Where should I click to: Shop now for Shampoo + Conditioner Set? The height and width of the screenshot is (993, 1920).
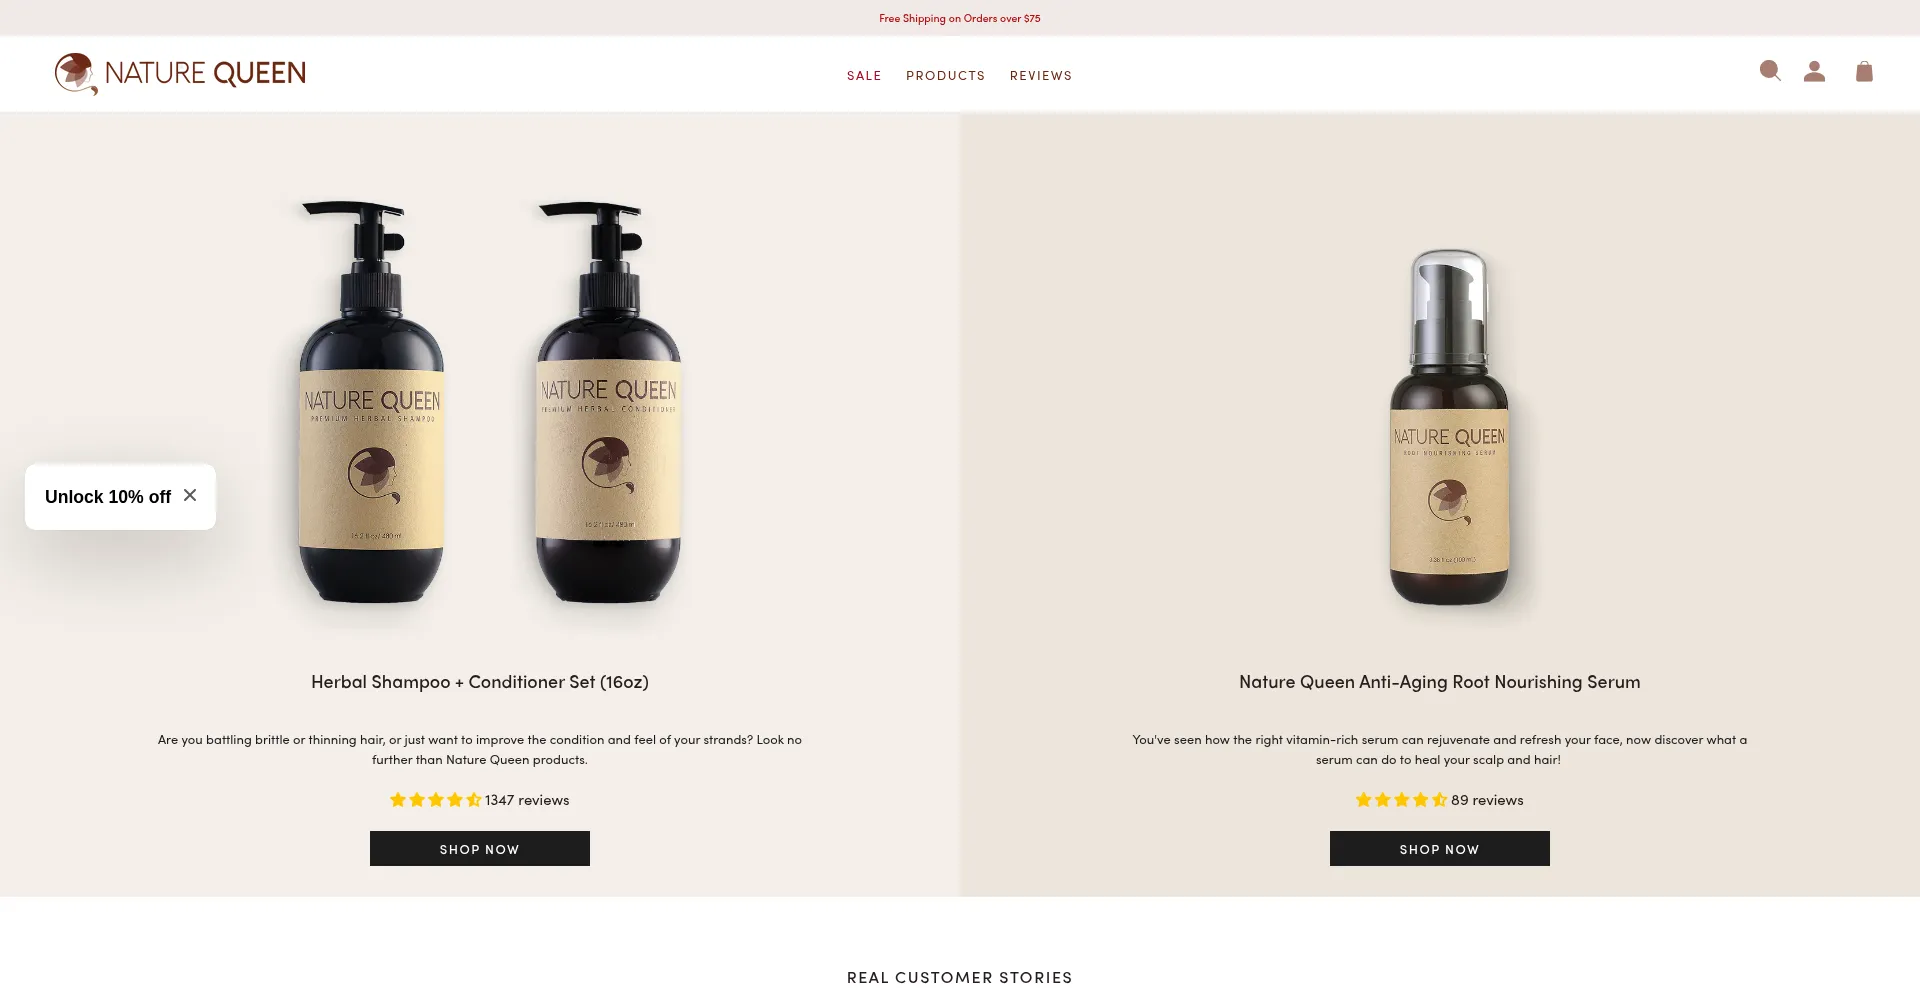(x=480, y=849)
